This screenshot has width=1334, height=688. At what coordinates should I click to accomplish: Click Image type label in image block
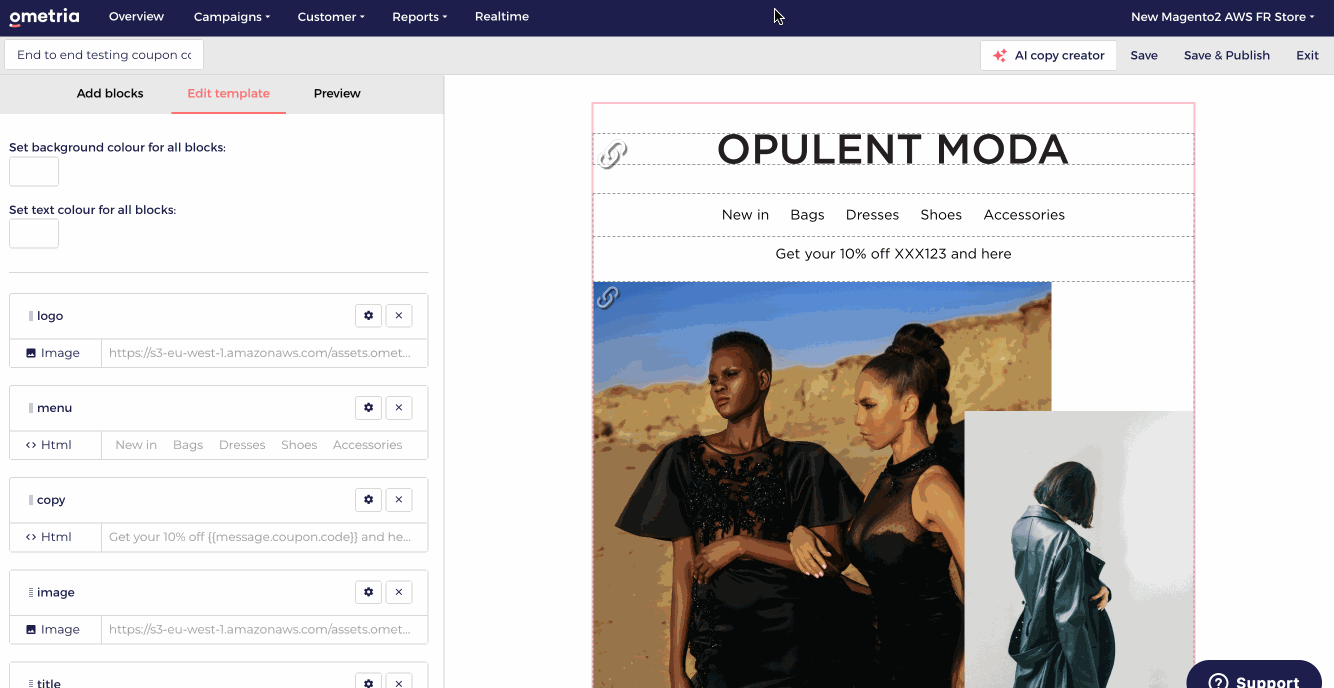coord(53,629)
